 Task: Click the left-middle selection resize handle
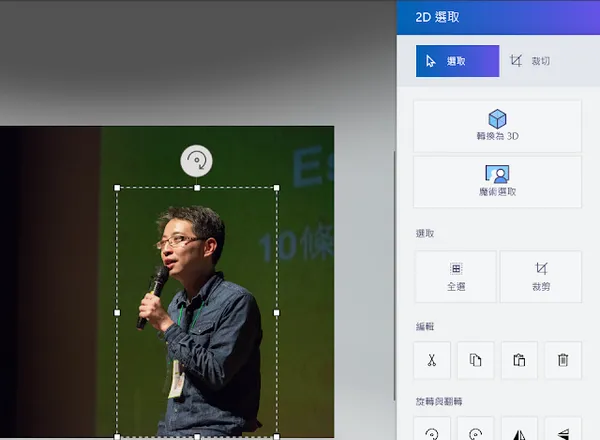click(118, 312)
